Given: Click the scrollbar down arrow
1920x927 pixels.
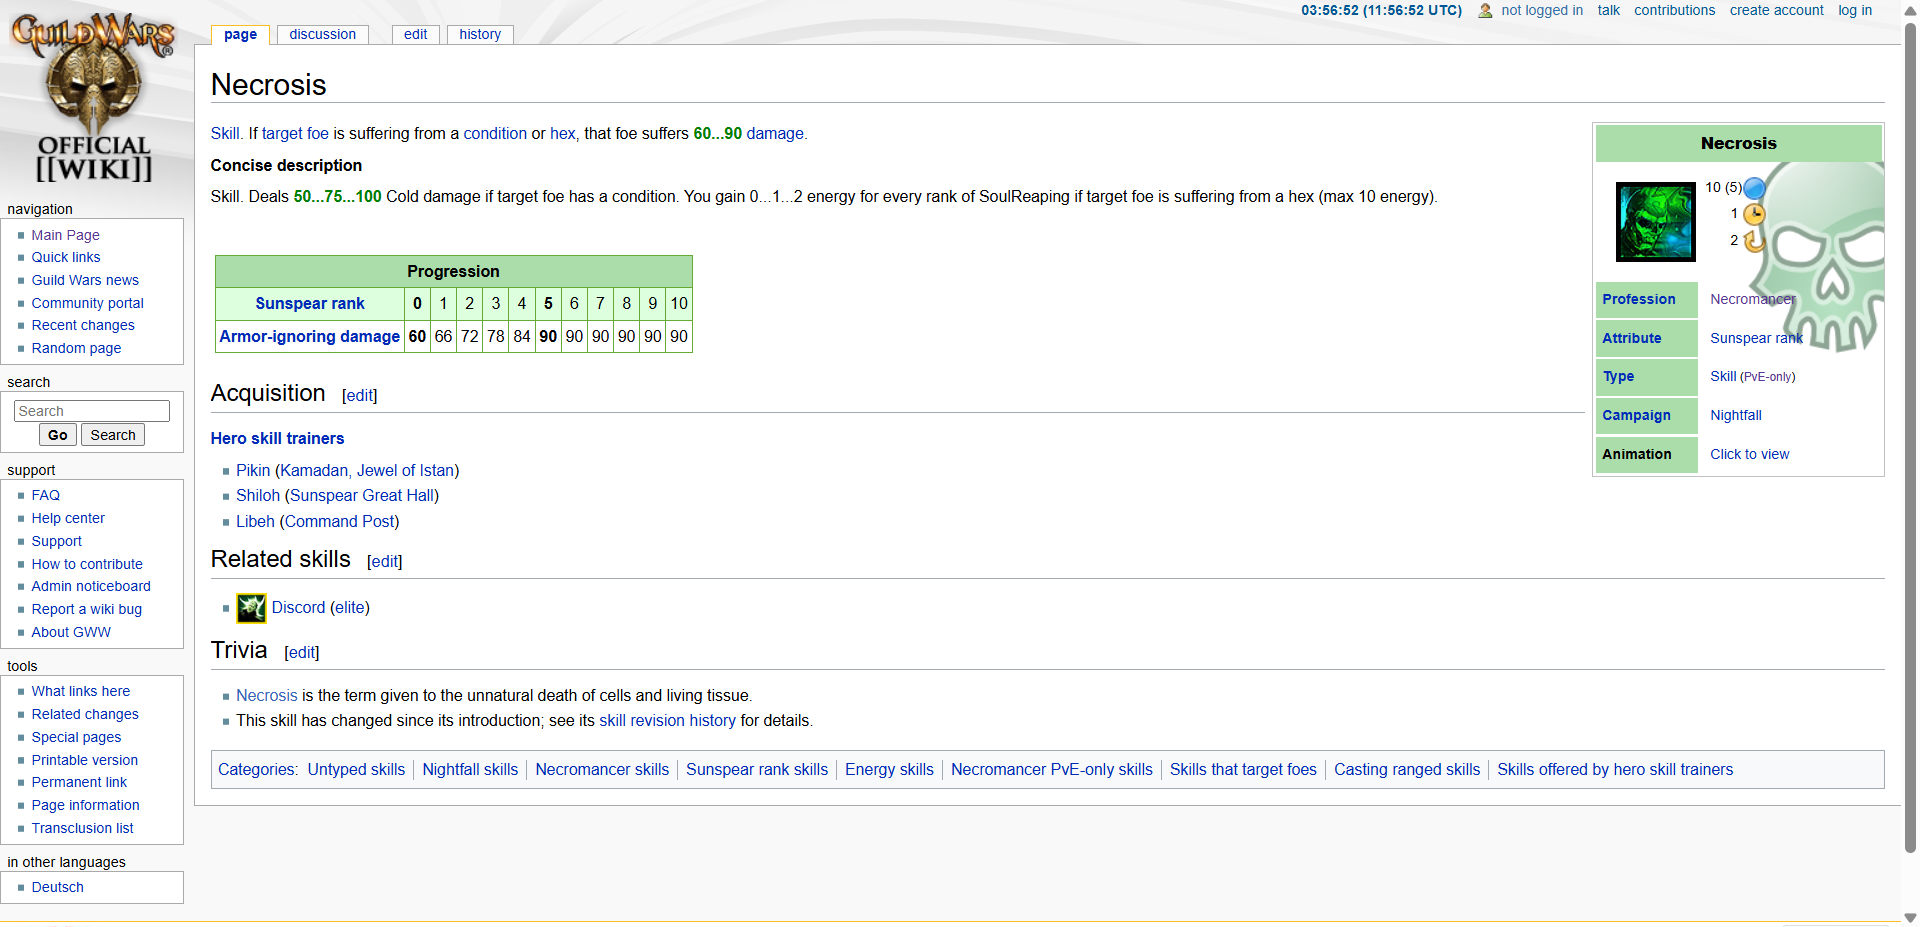Looking at the screenshot, I should click(x=1910, y=917).
